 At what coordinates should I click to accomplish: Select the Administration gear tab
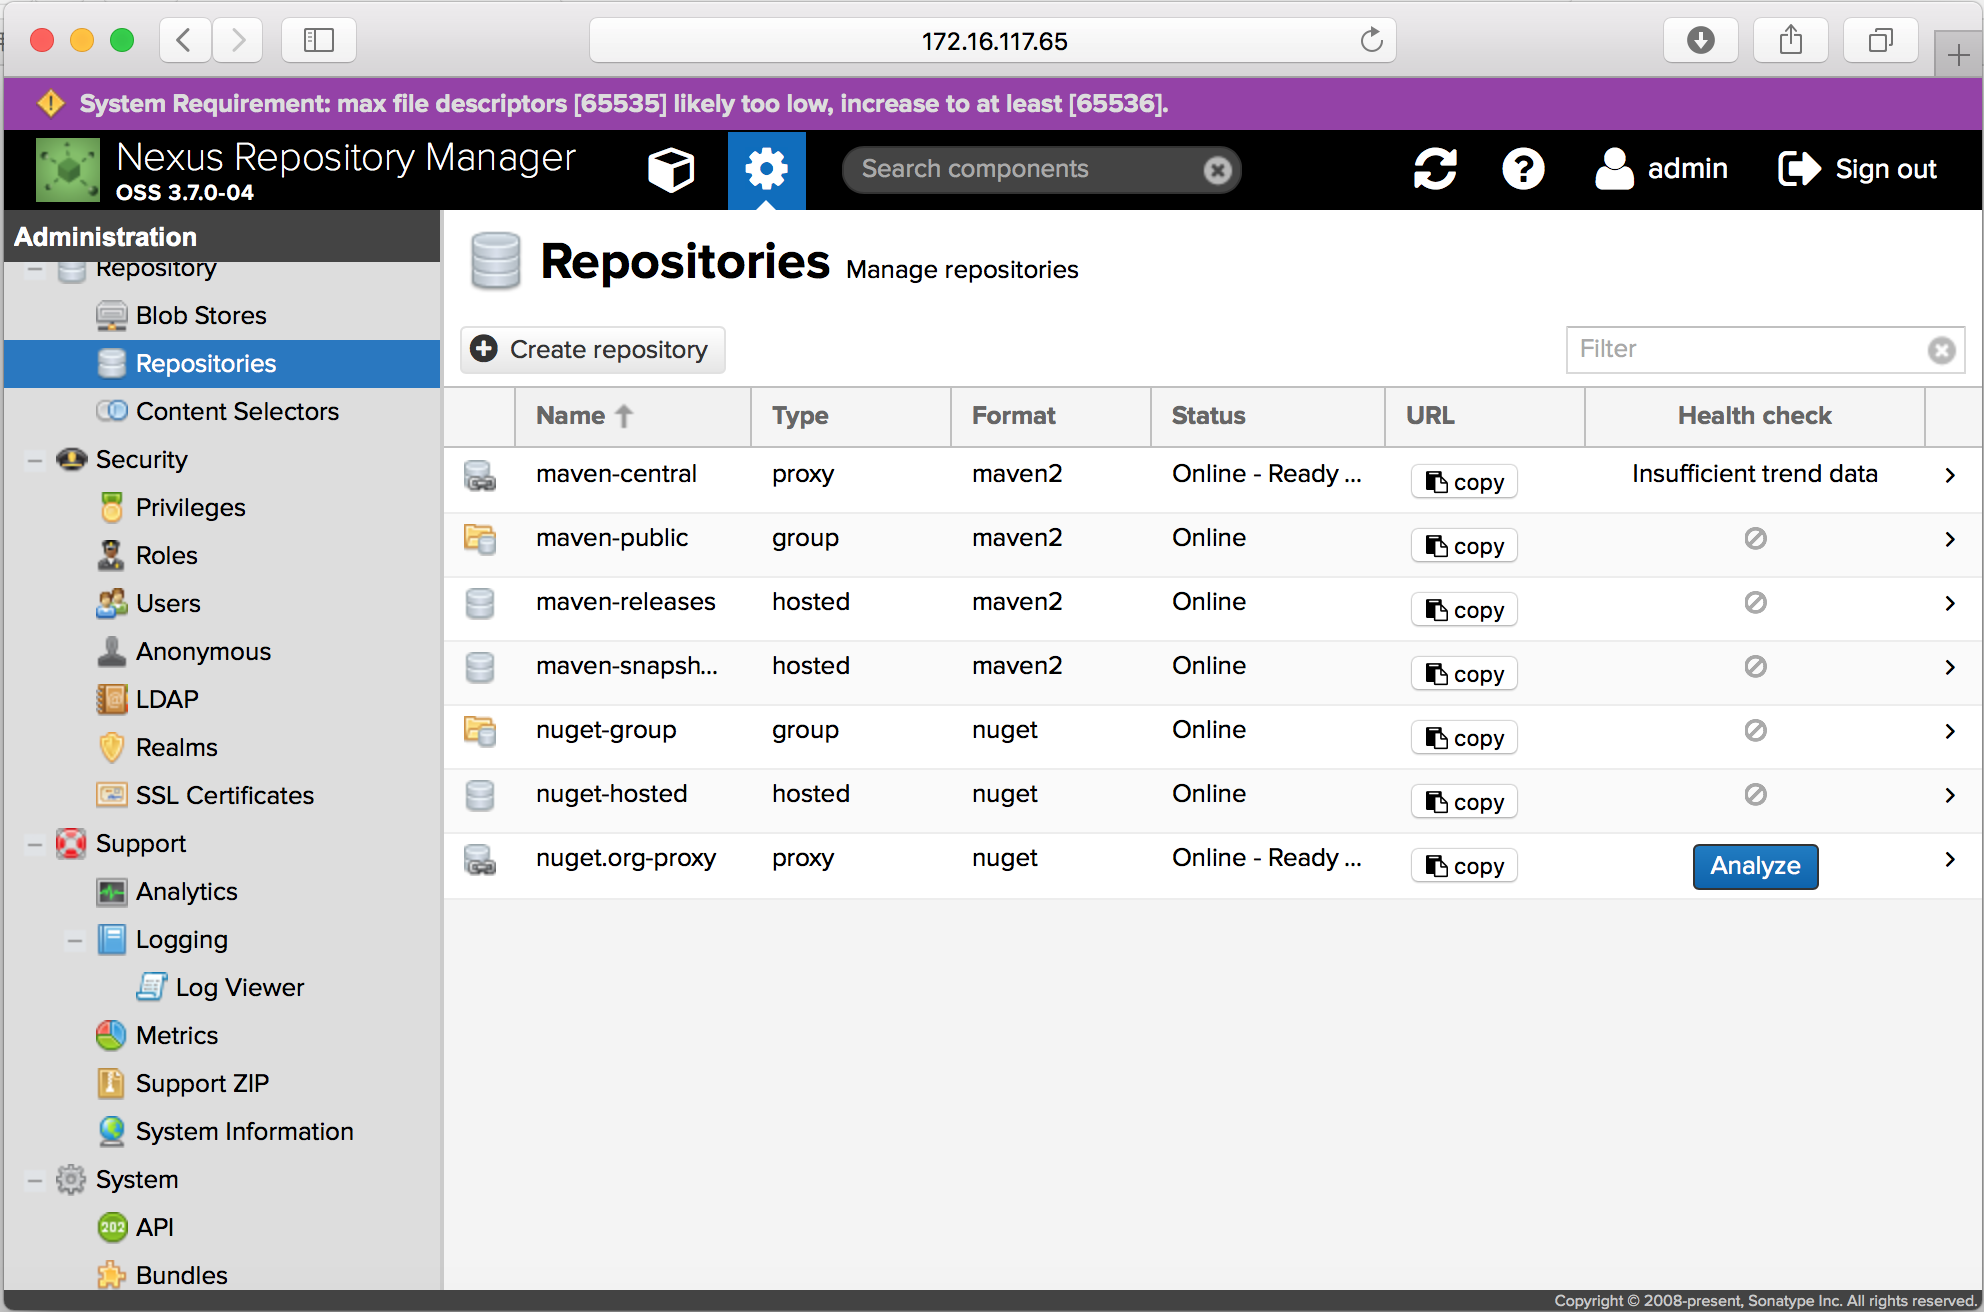(x=766, y=169)
